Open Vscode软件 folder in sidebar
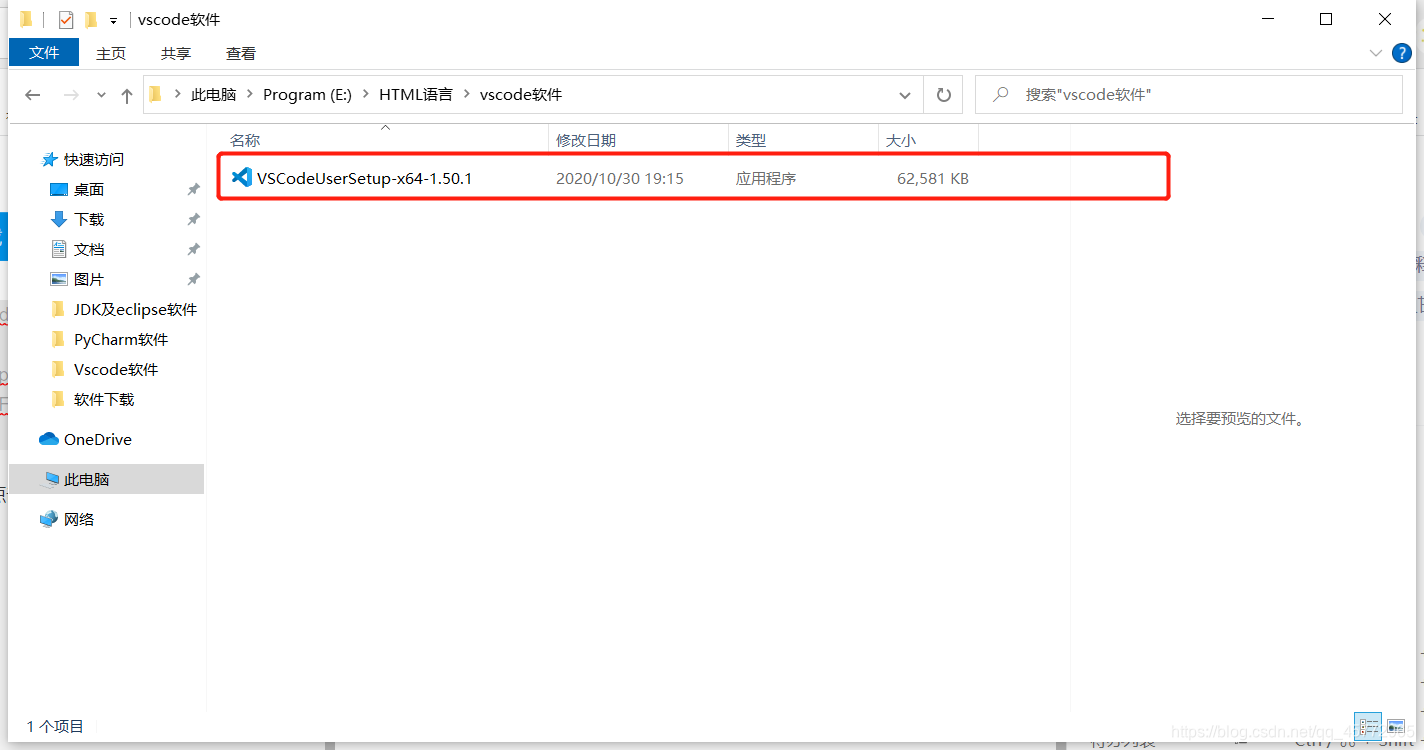Image resolution: width=1424 pixels, height=750 pixels. click(x=116, y=369)
